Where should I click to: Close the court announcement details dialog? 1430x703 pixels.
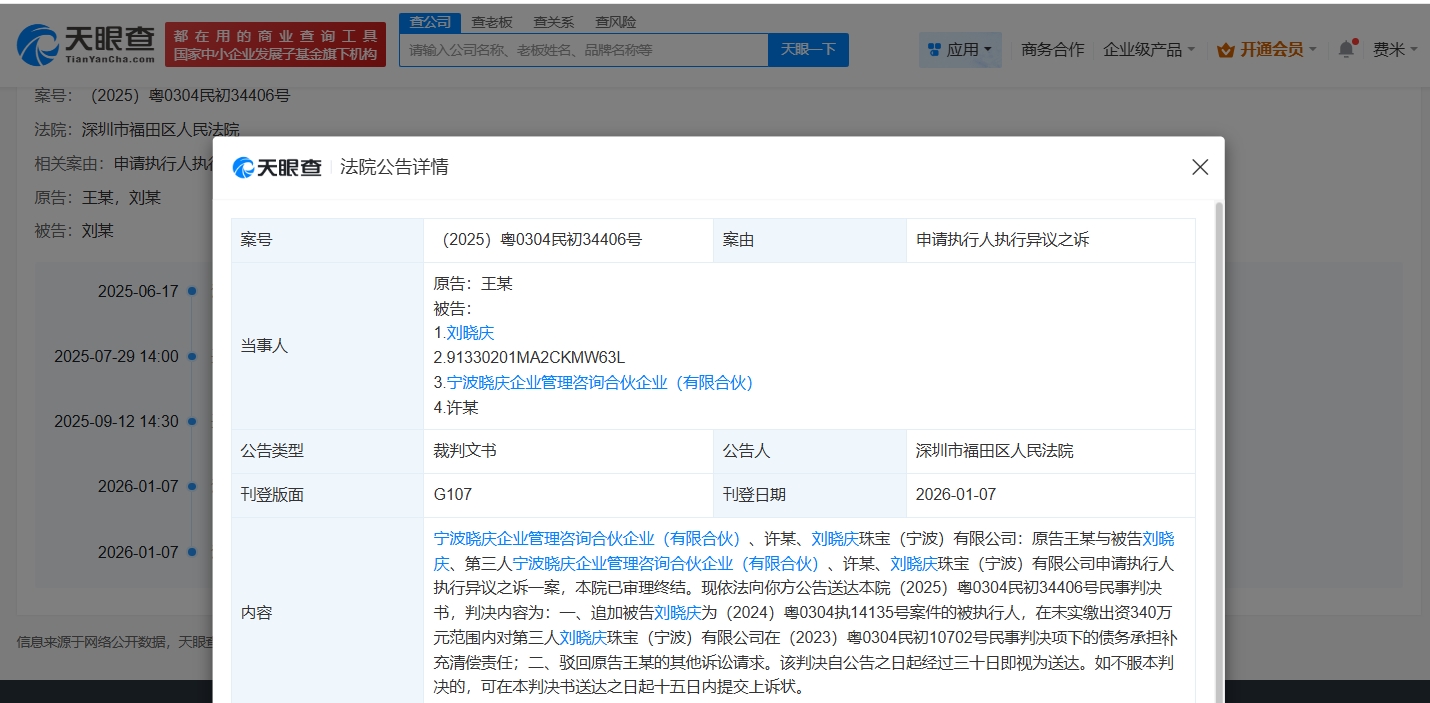pyautogui.click(x=1200, y=167)
